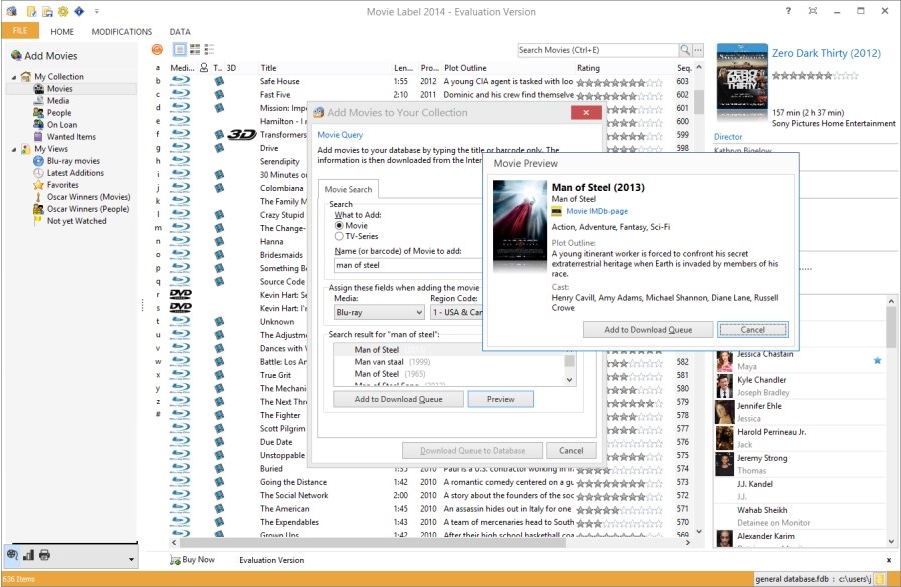Open the Region Code dropdown
This screenshot has height=587, width=901.
point(456,312)
